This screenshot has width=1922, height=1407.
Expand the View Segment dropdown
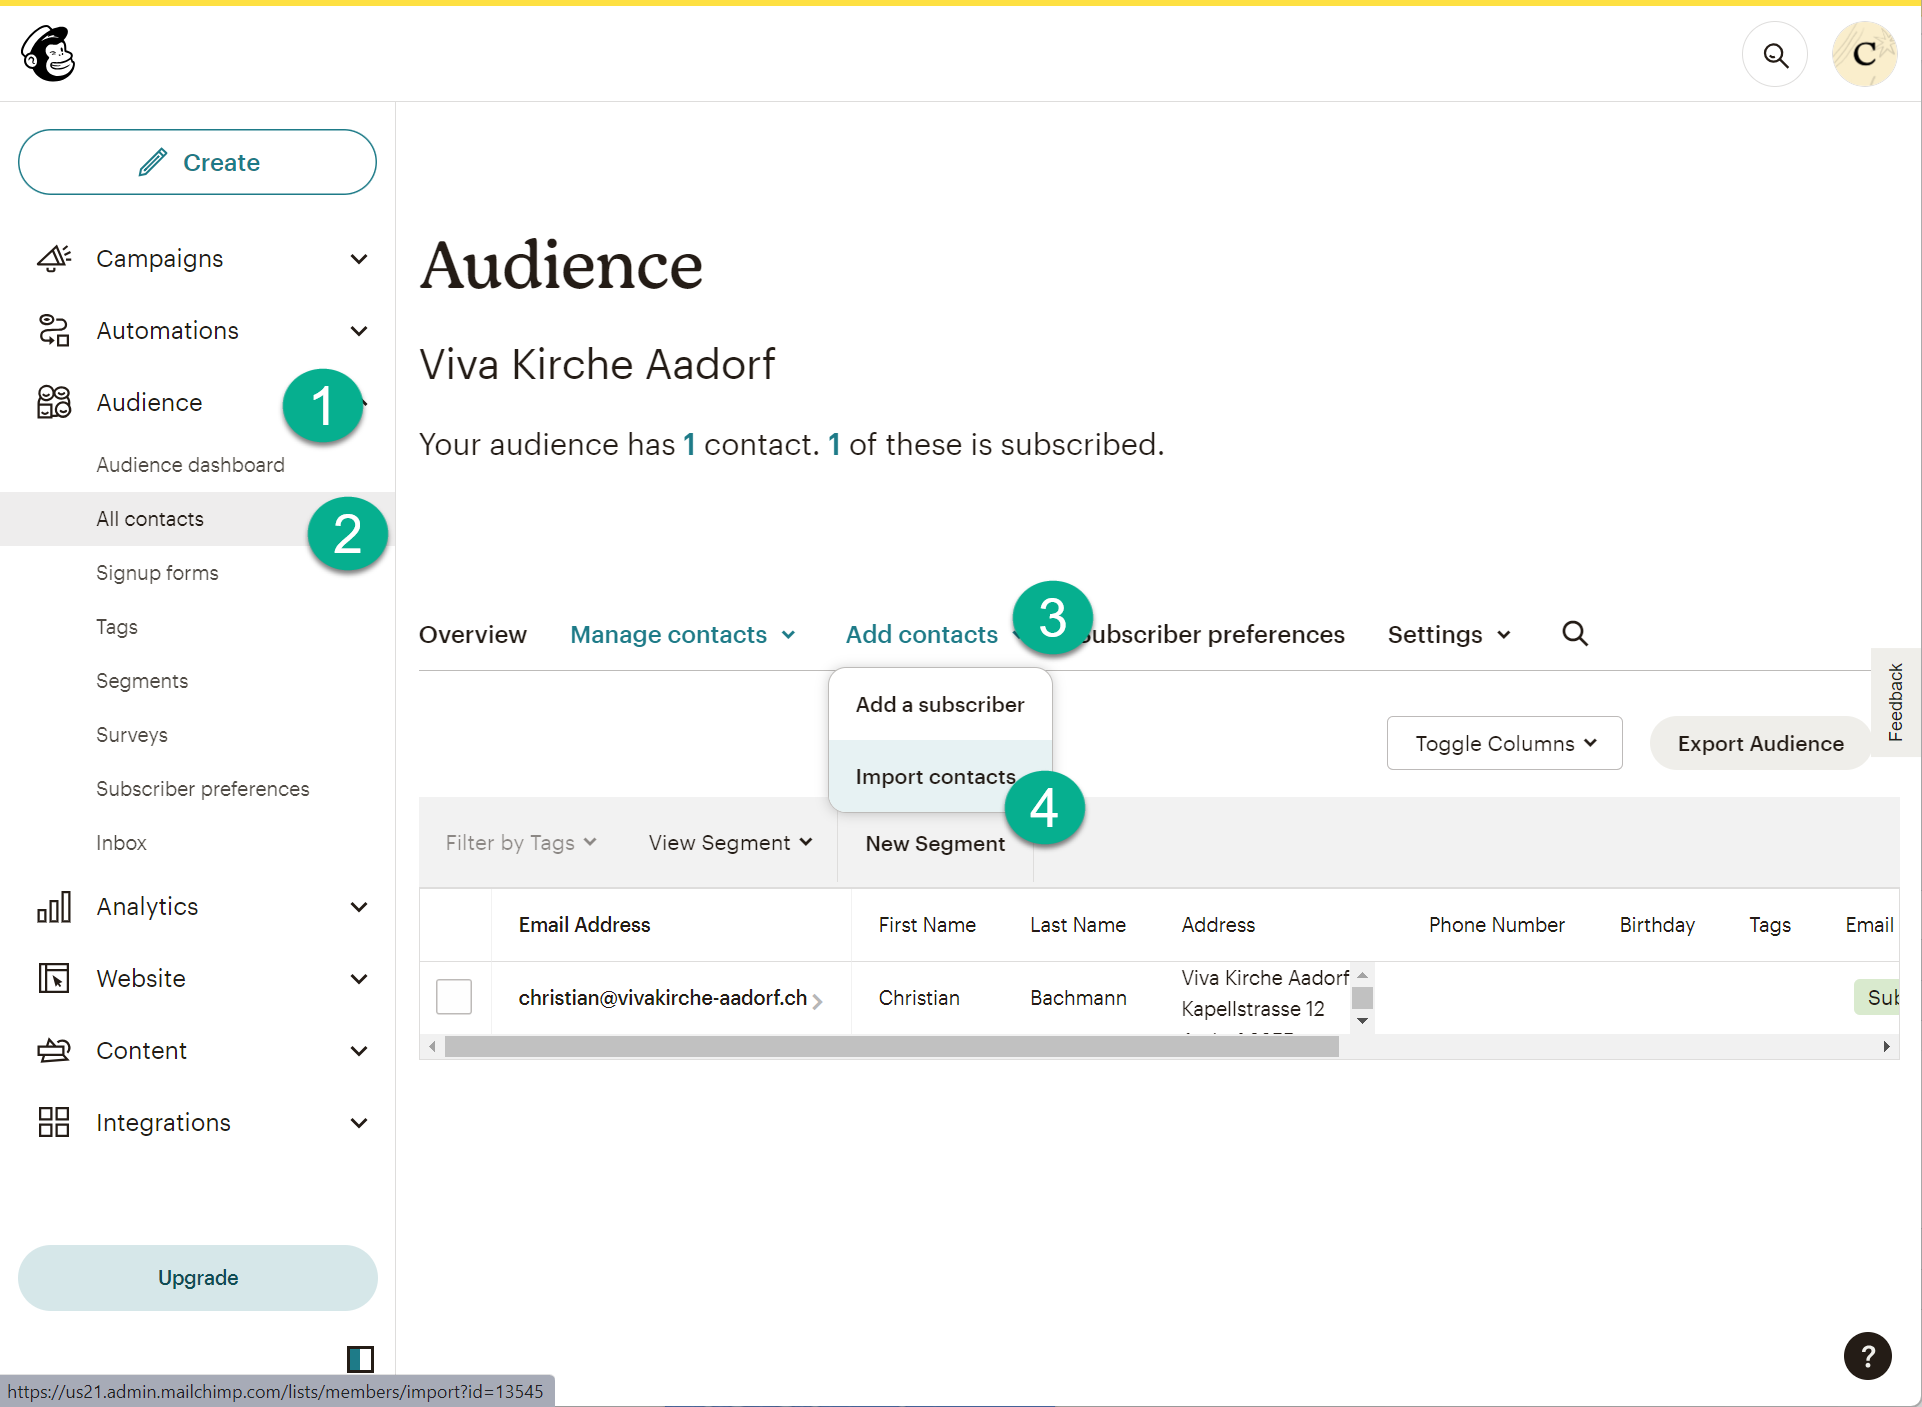pos(730,843)
